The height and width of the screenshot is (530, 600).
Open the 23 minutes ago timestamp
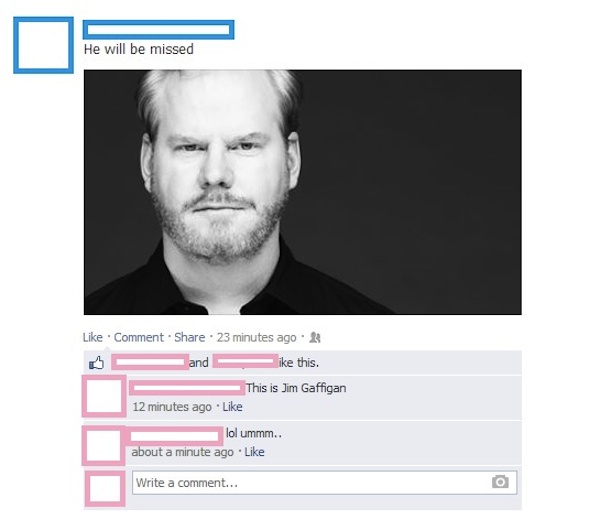point(256,338)
